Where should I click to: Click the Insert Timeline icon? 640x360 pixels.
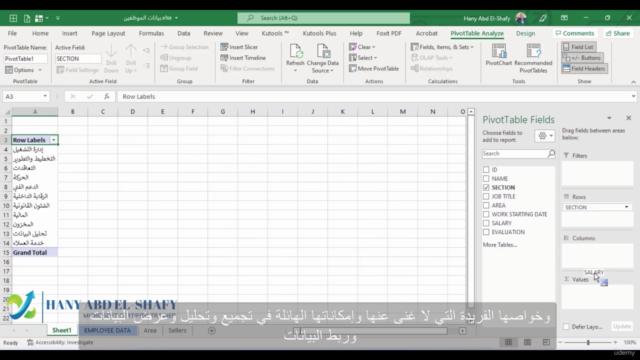point(224,58)
